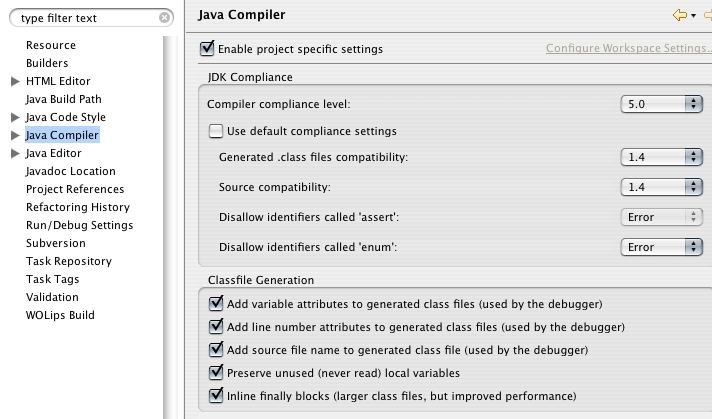Select WOLips Build in the sidebar
The image size is (712, 419).
[60, 315]
